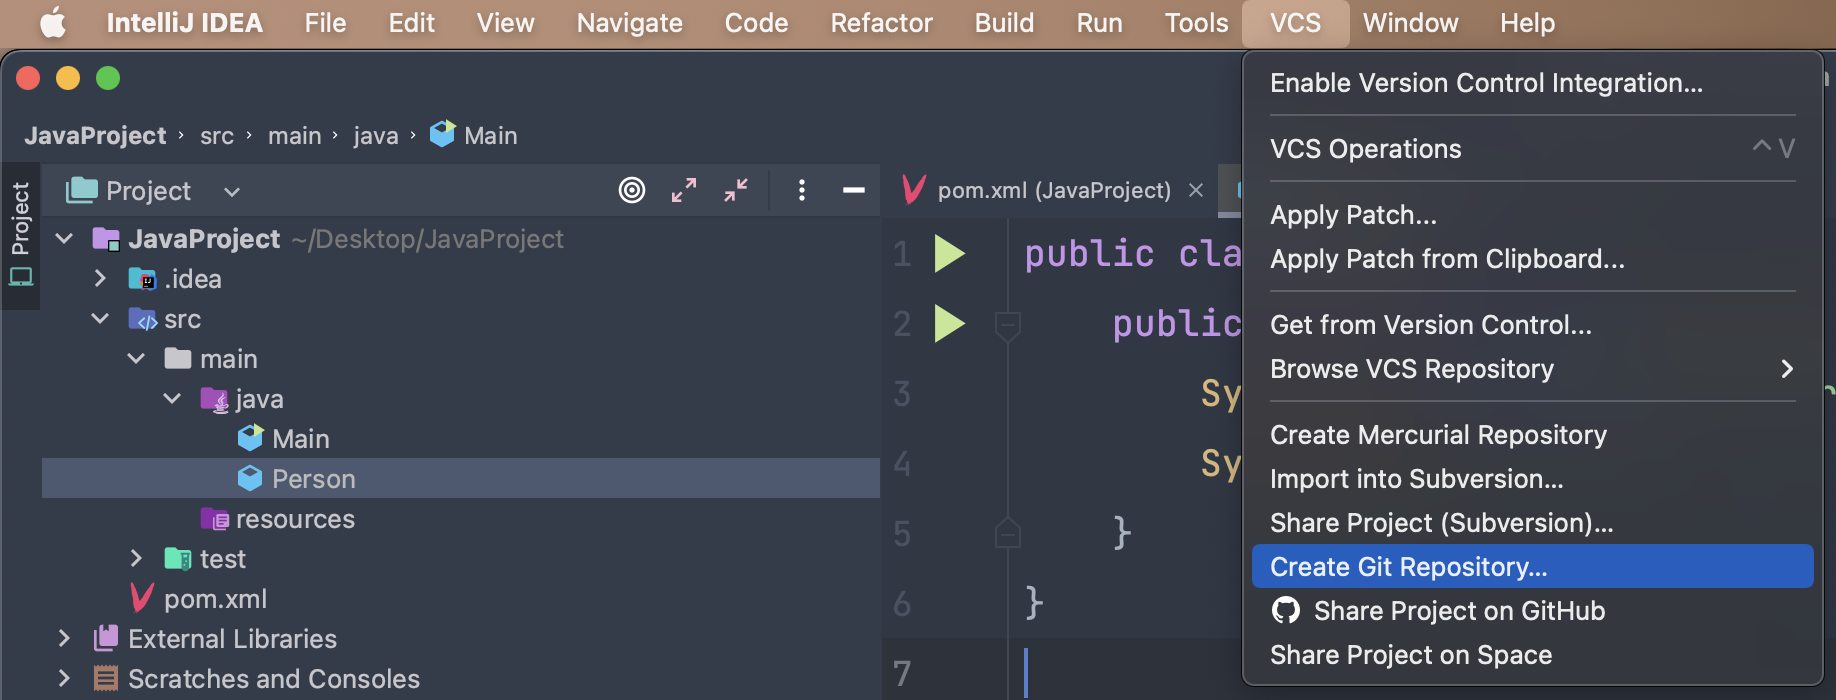
Task: Click line number 3 in gutter
Action: [902, 394]
